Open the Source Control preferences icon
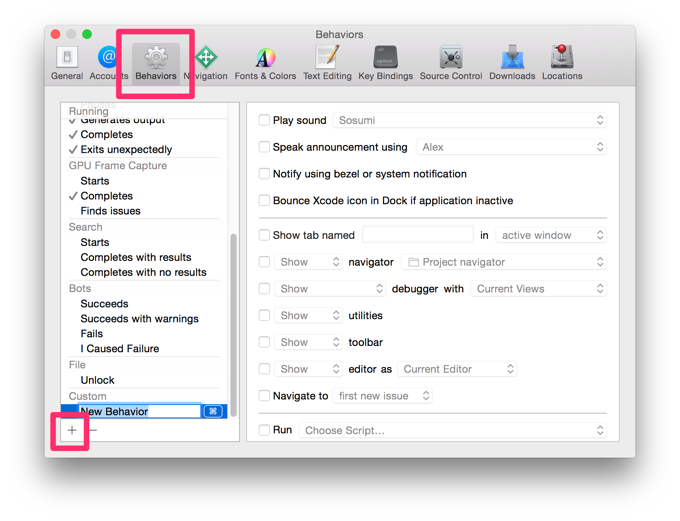Image resolution: width=680 pixels, height=521 pixels. coord(451,57)
